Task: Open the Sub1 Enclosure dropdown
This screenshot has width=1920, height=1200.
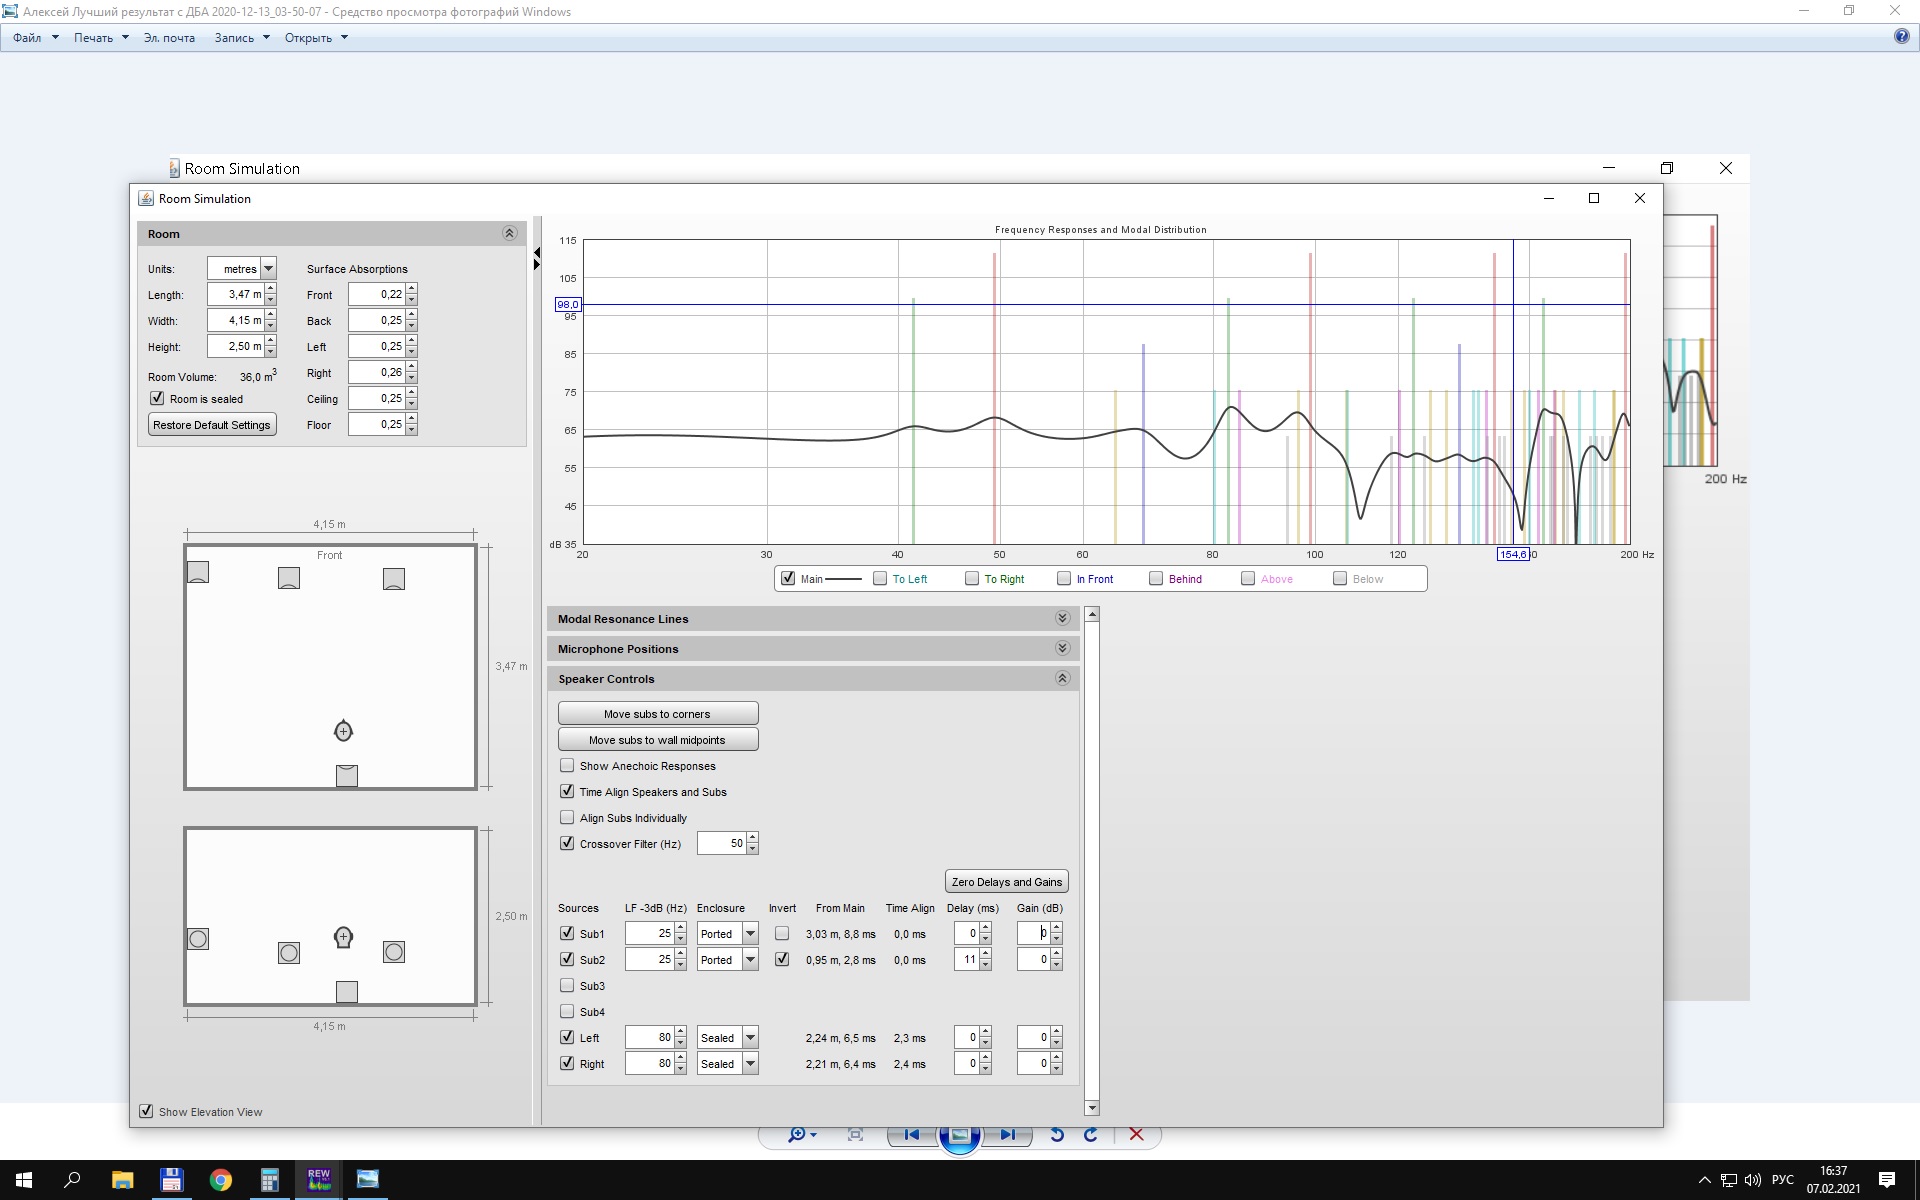Action: (750, 933)
